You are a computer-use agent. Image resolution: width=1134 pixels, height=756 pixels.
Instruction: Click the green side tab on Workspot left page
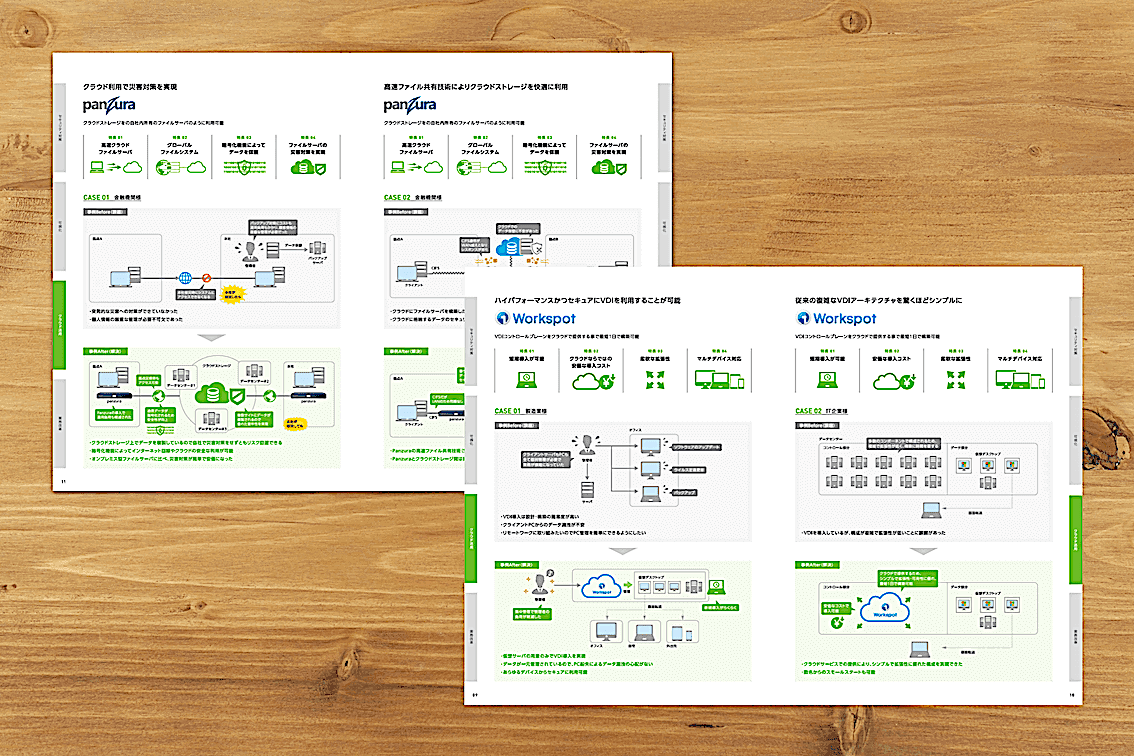471,538
